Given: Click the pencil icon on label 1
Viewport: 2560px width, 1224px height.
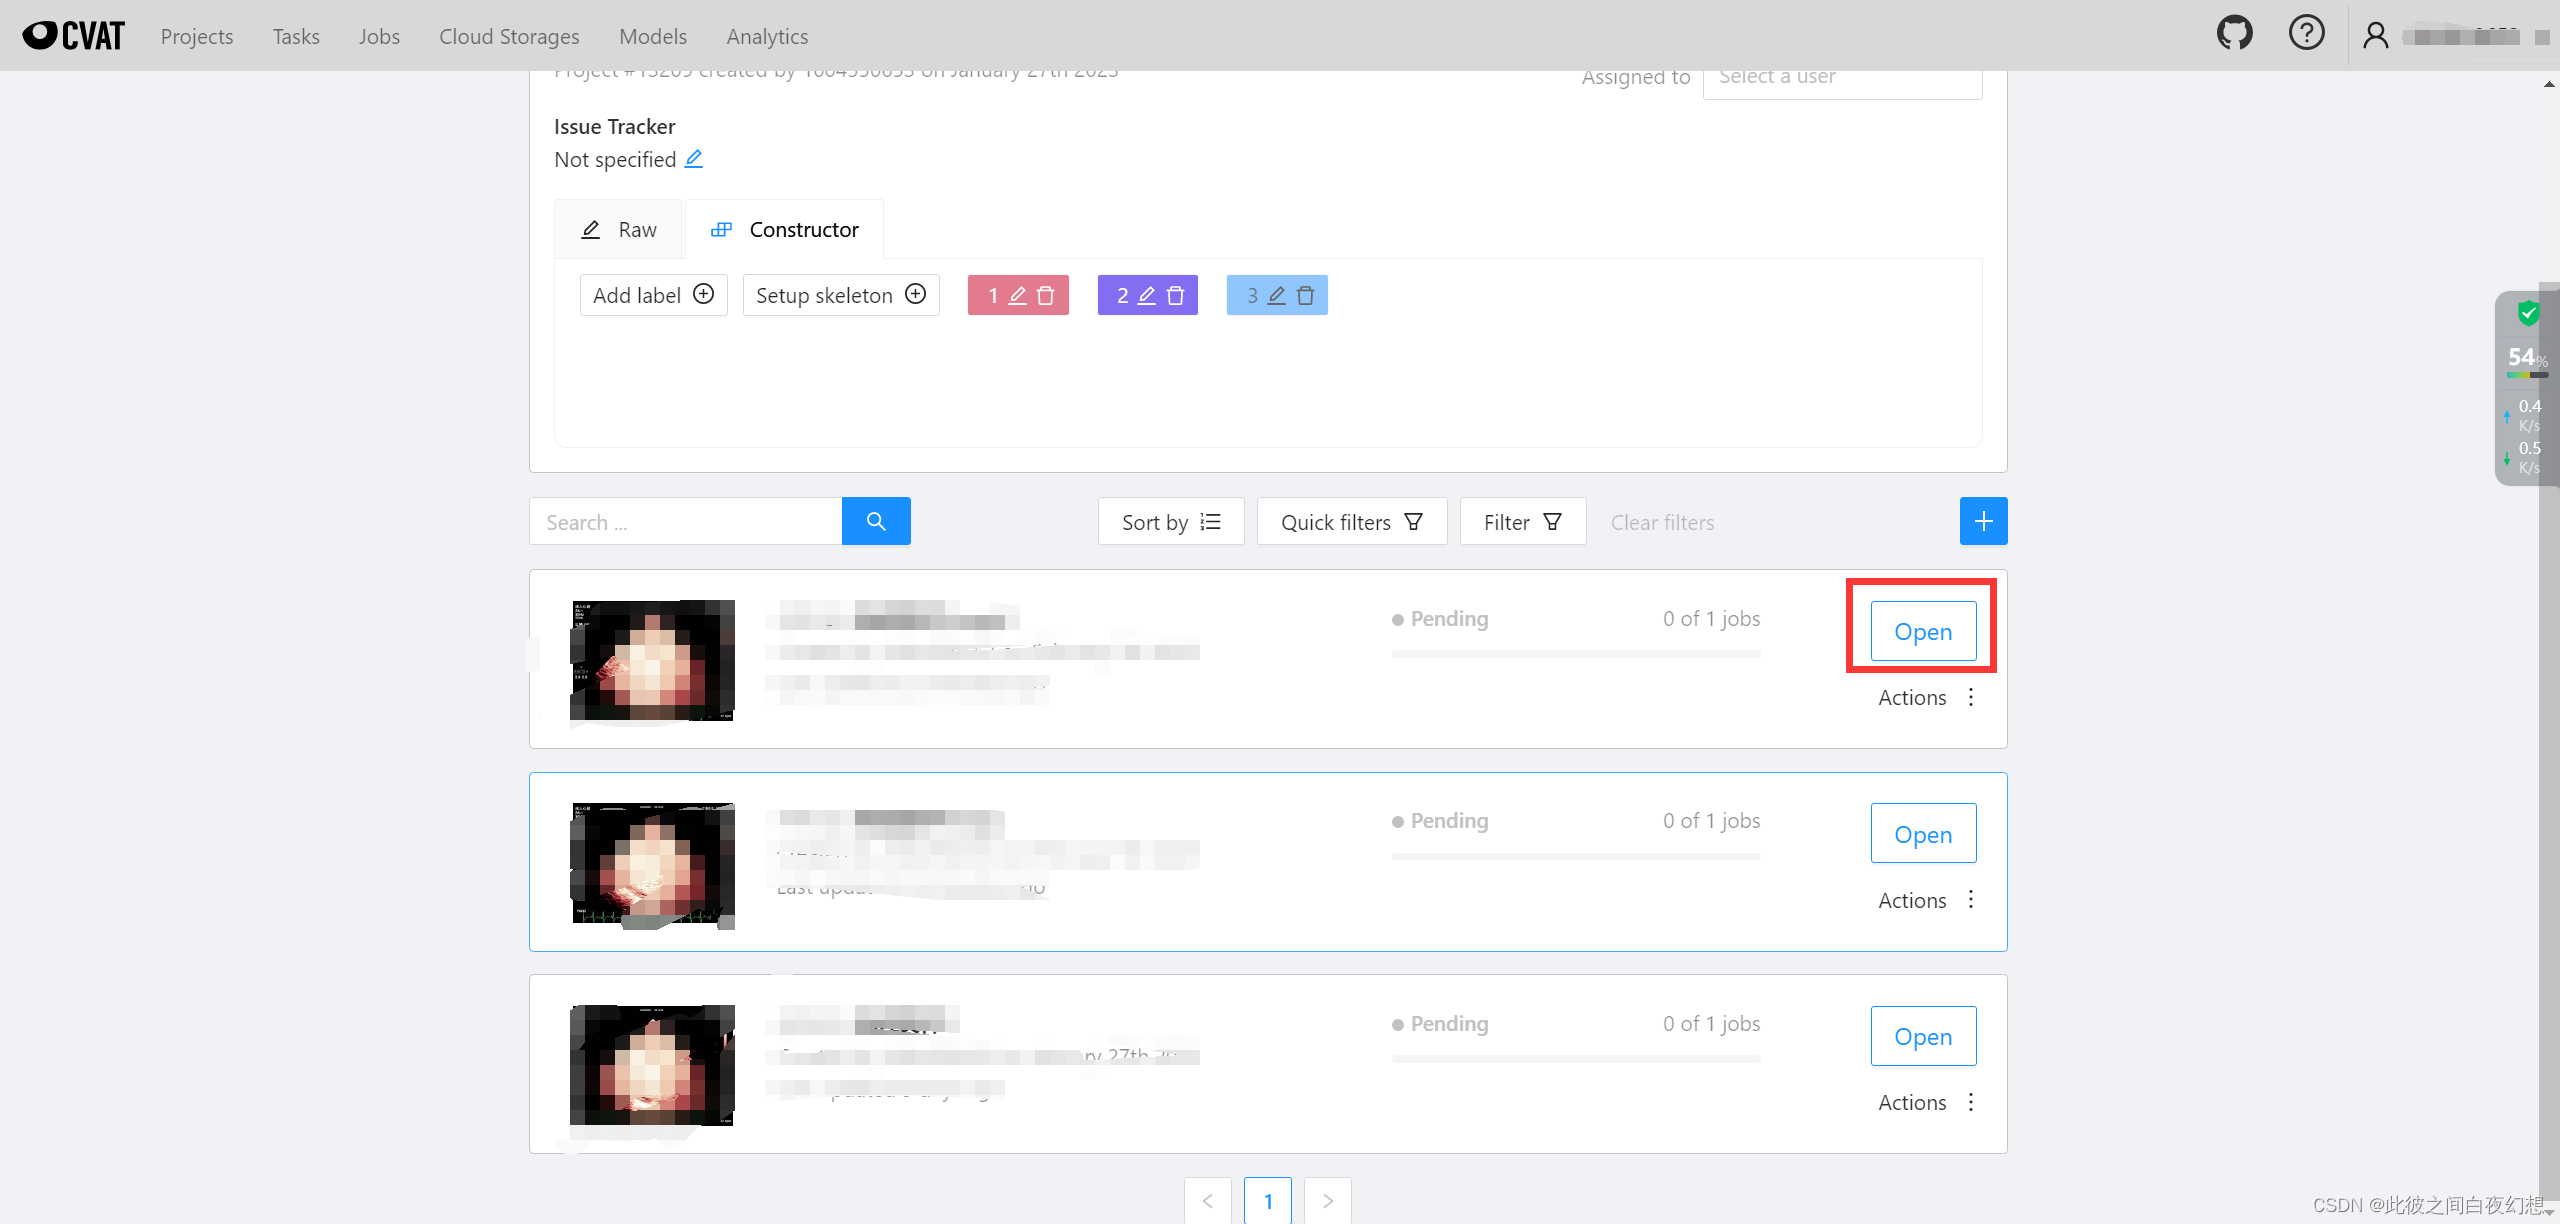Looking at the screenshot, I should click(x=1018, y=296).
